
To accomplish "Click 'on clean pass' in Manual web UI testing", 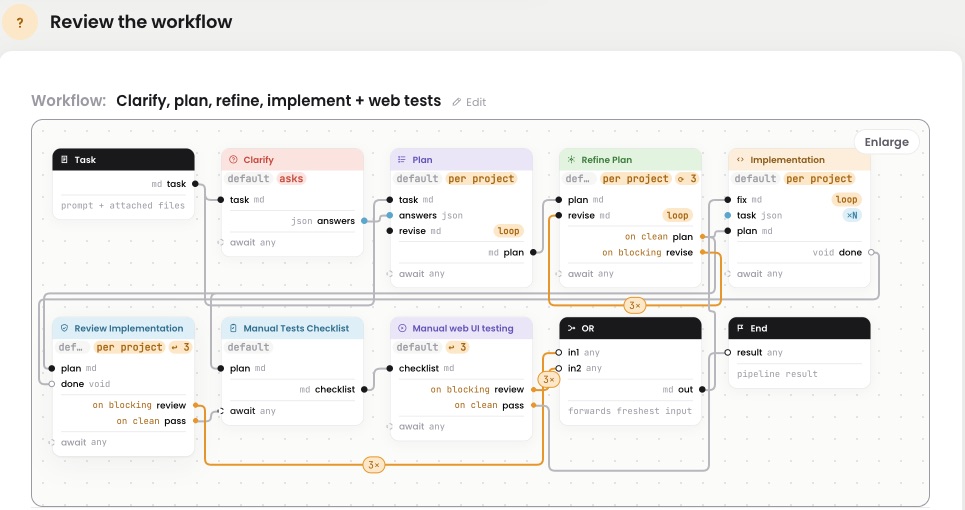I will [x=489, y=405].
